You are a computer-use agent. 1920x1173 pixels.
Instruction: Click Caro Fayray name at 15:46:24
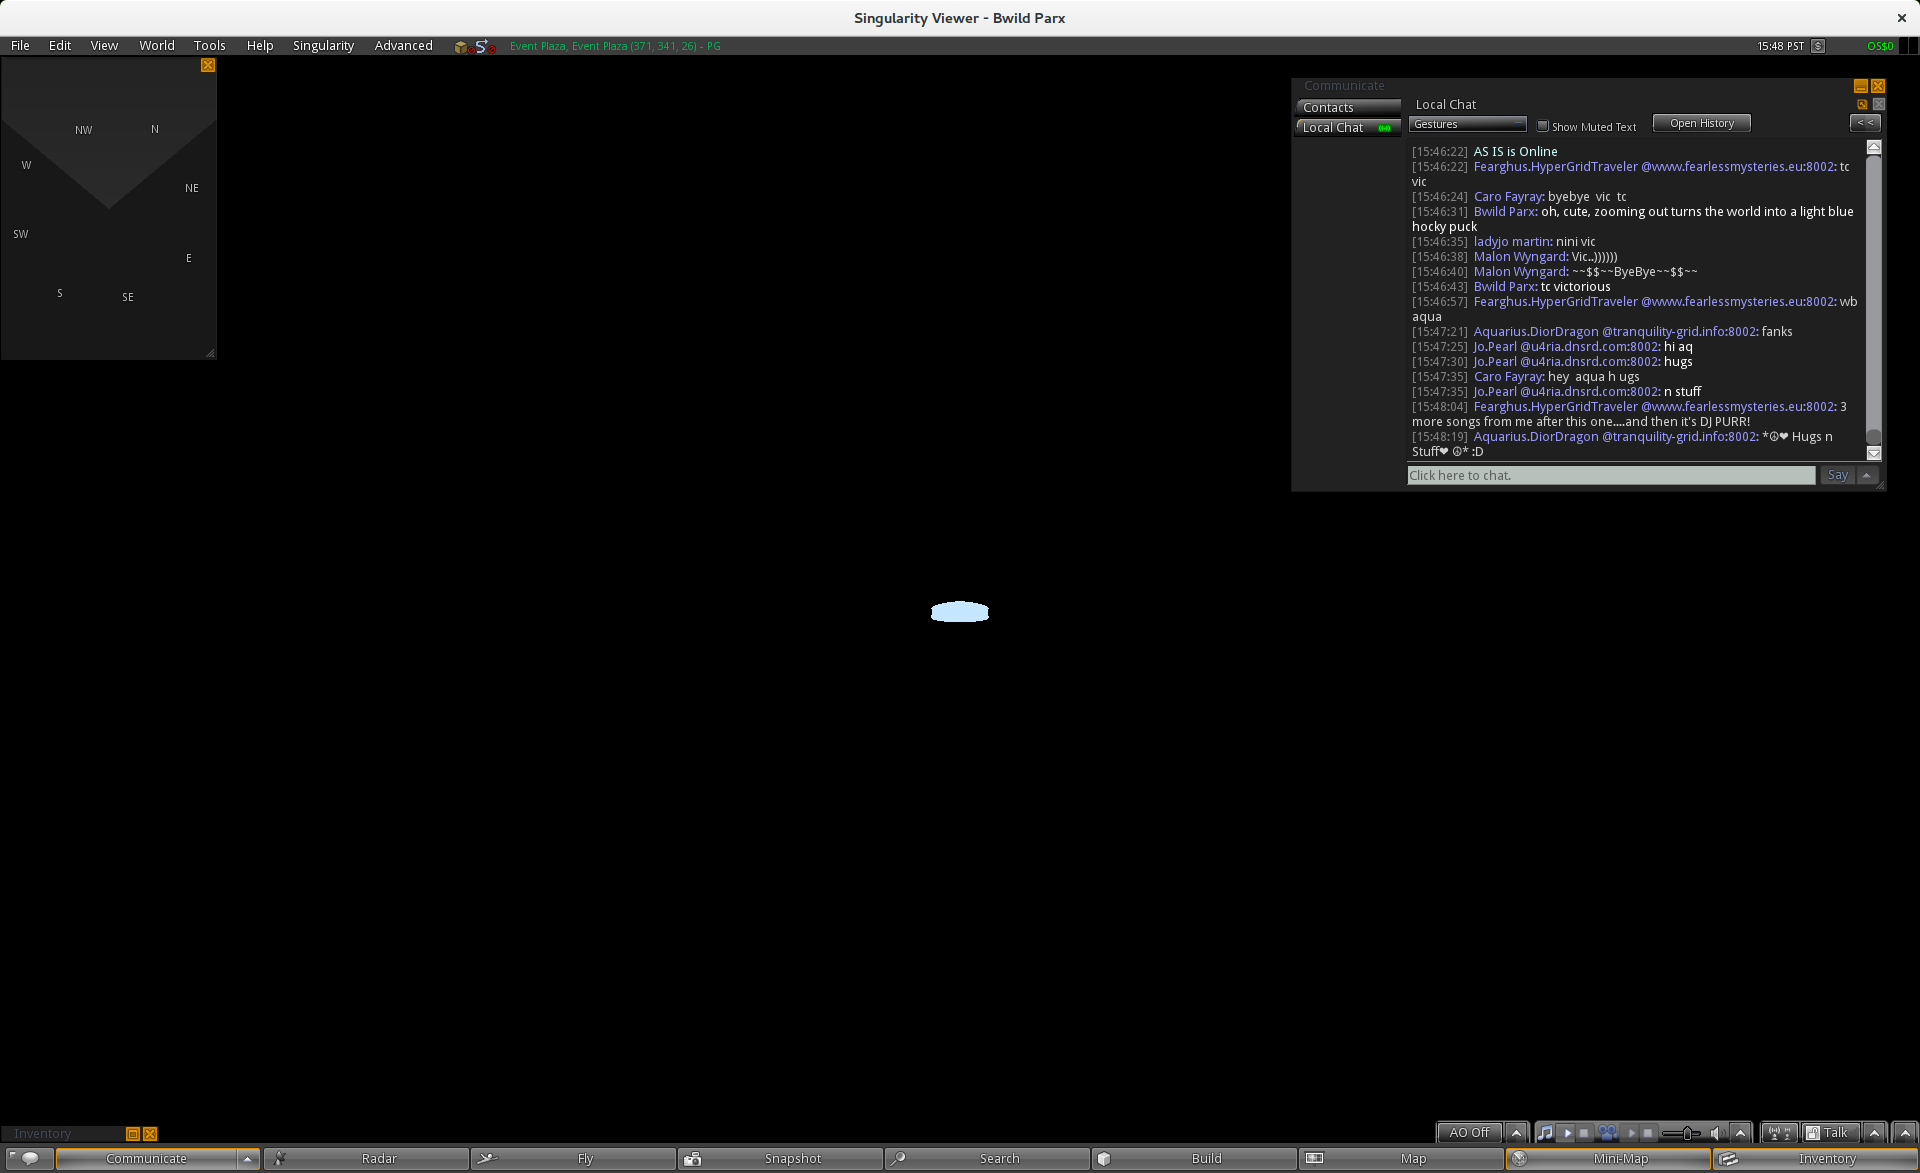[x=1507, y=197]
